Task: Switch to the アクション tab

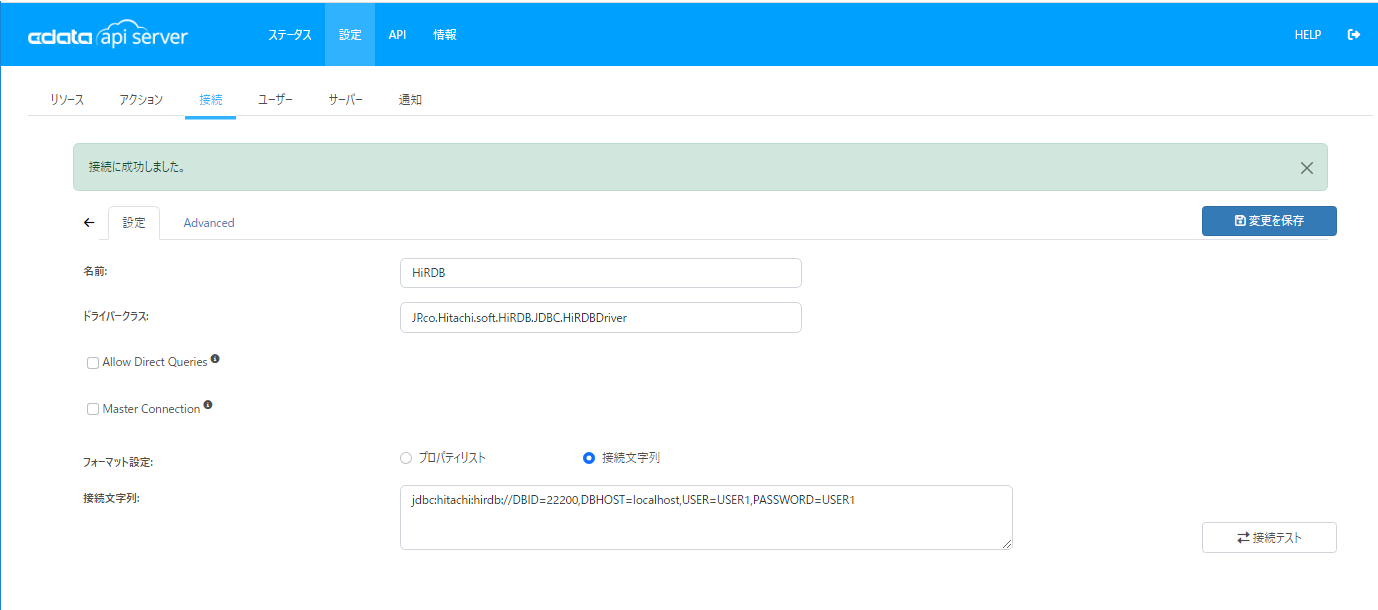Action: [x=141, y=100]
